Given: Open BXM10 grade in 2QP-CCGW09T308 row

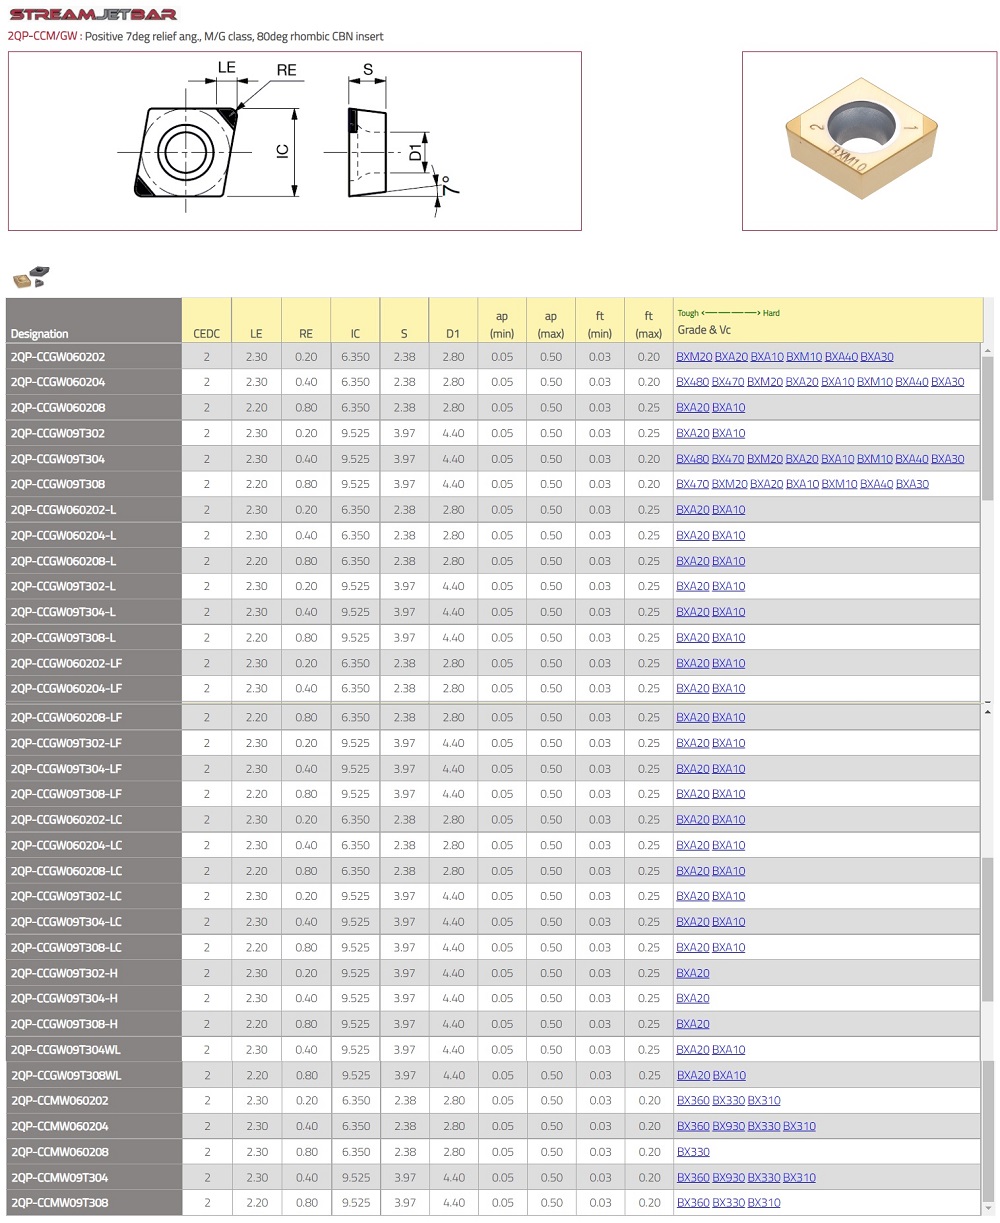Looking at the screenshot, I should 839,484.
